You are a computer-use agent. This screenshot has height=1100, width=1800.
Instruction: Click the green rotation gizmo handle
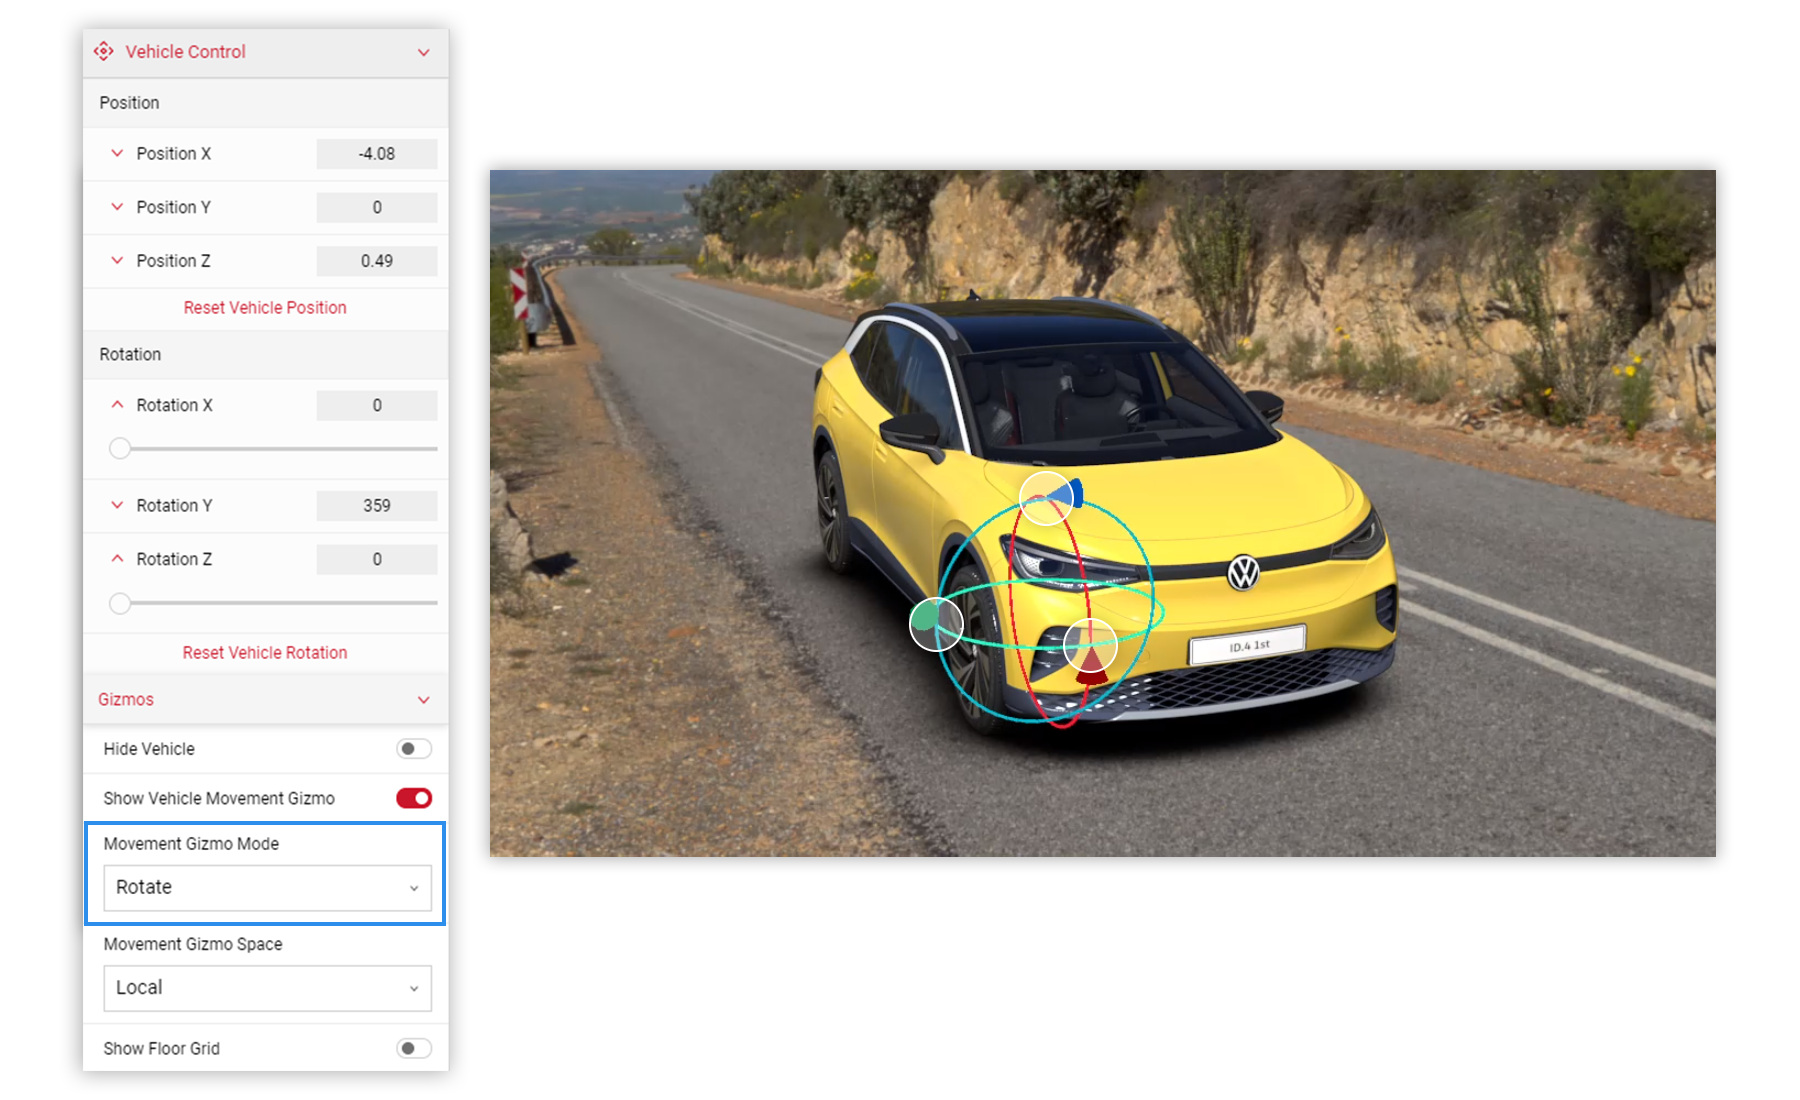click(x=936, y=624)
